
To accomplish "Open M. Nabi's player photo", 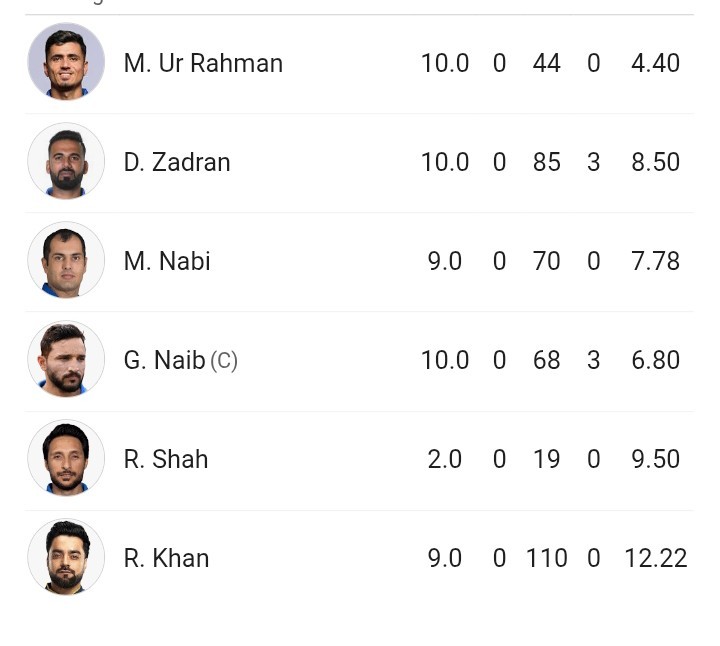I will [x=66, y=260].
